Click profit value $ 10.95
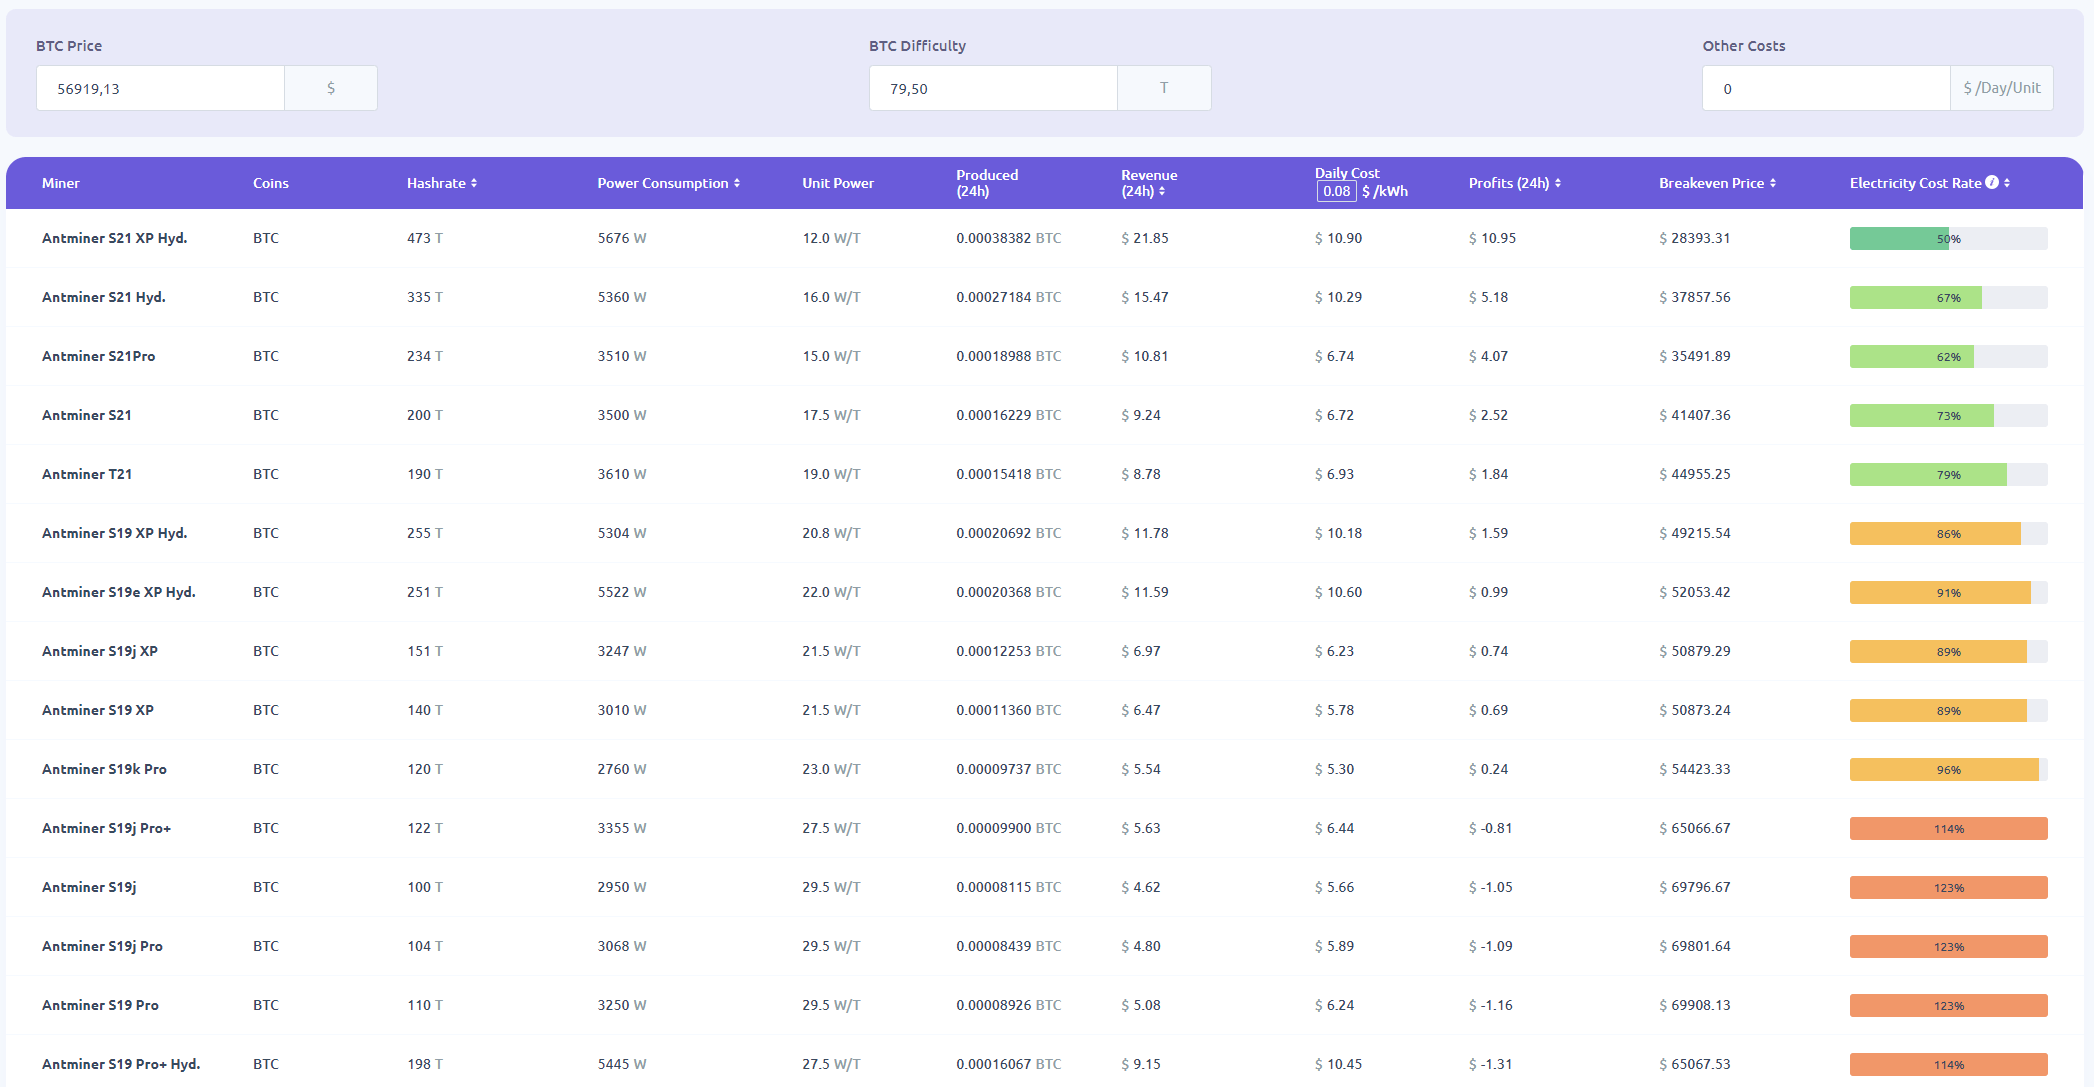 pyautogui.click(x=1492, y=238)
